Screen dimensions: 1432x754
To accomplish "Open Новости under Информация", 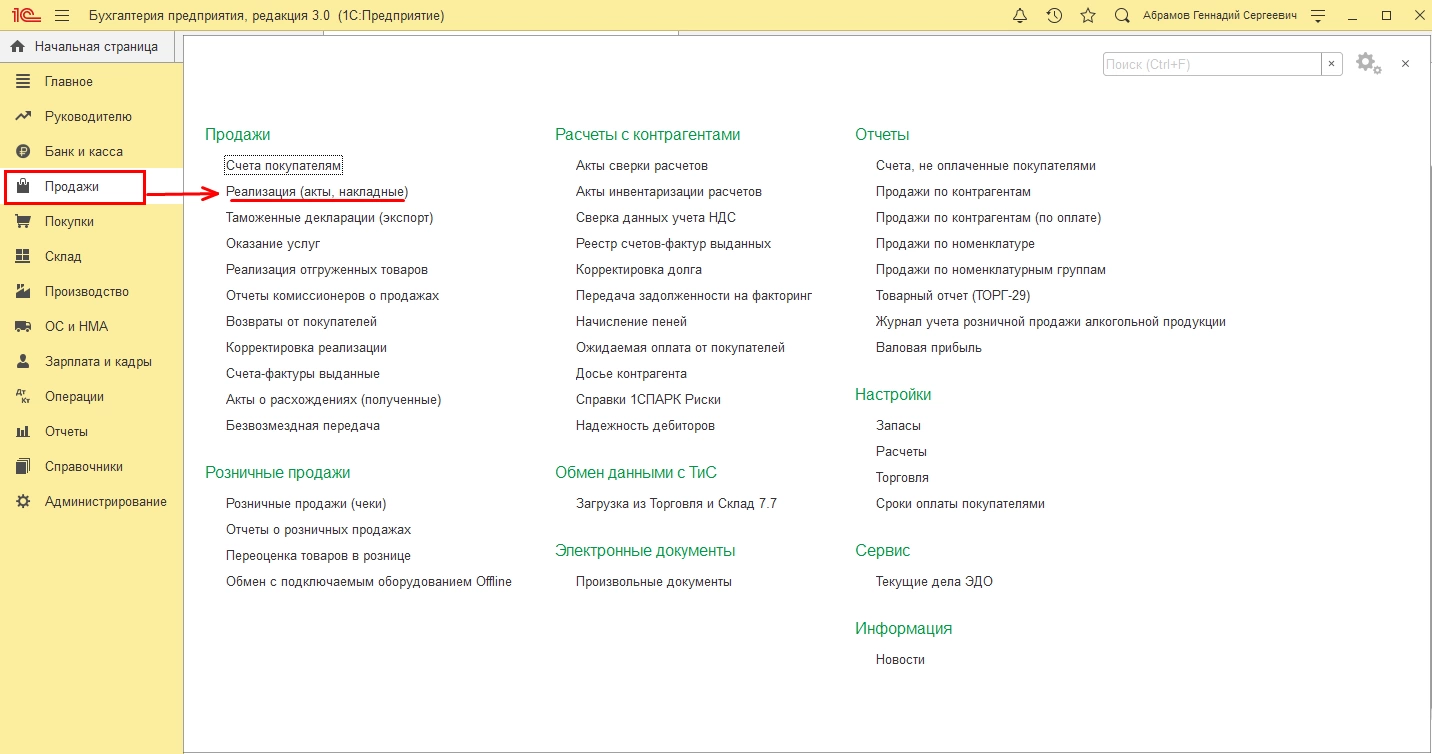I will [900, 659].
